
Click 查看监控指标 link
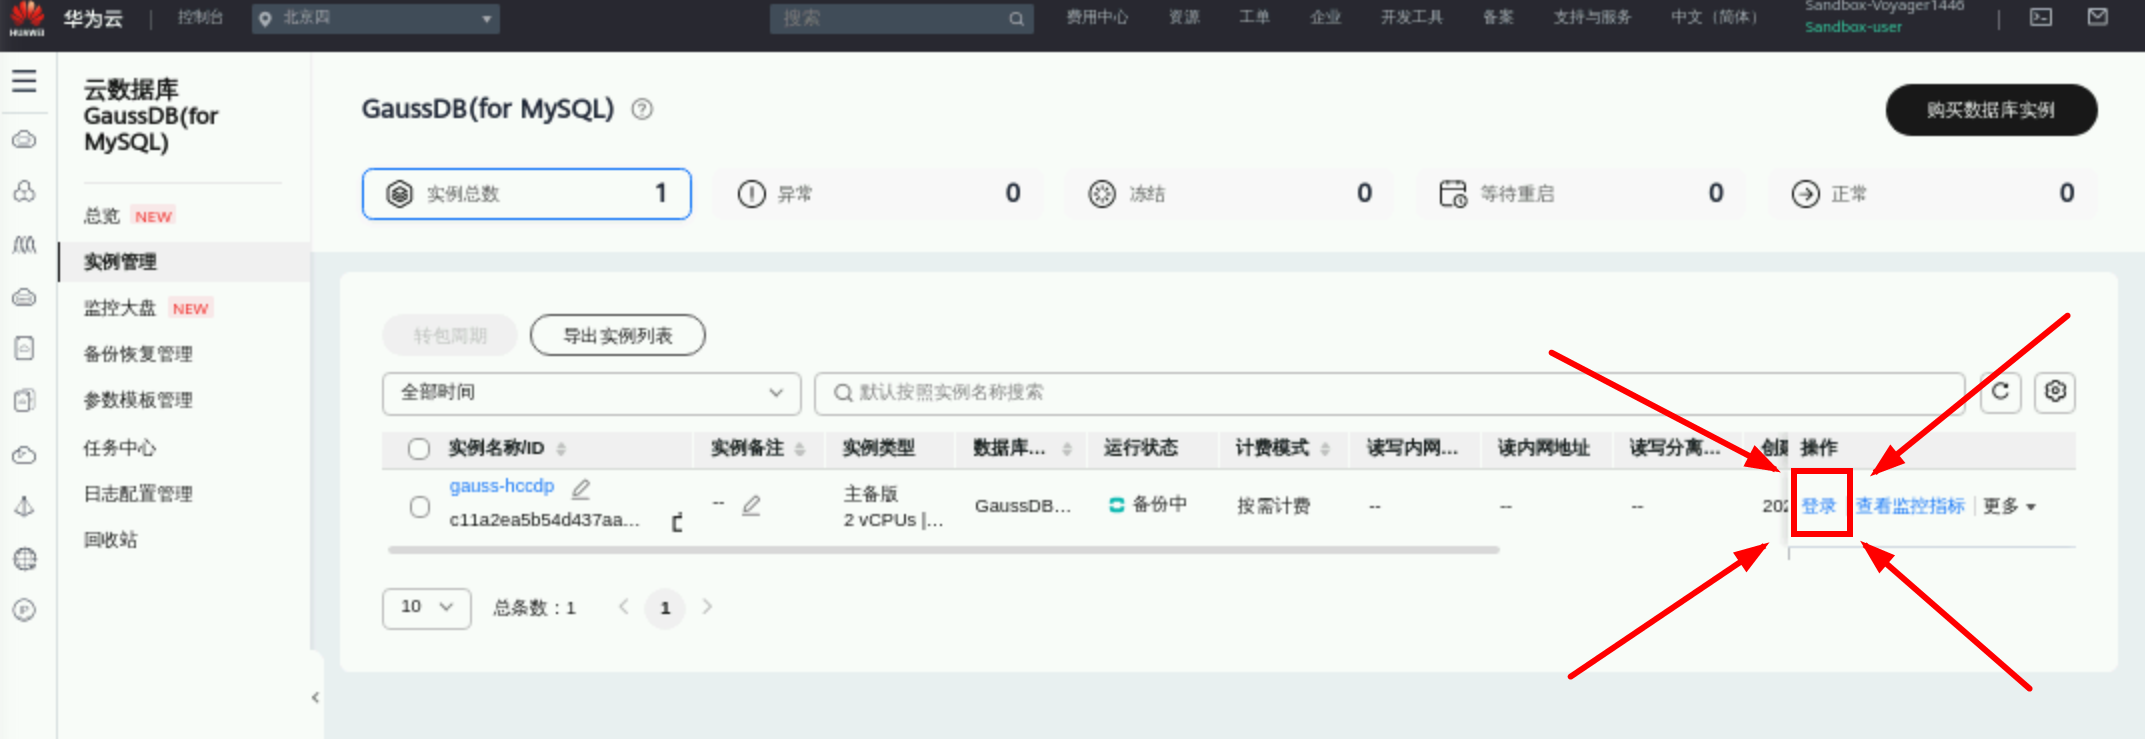(x=1910, y=506)
